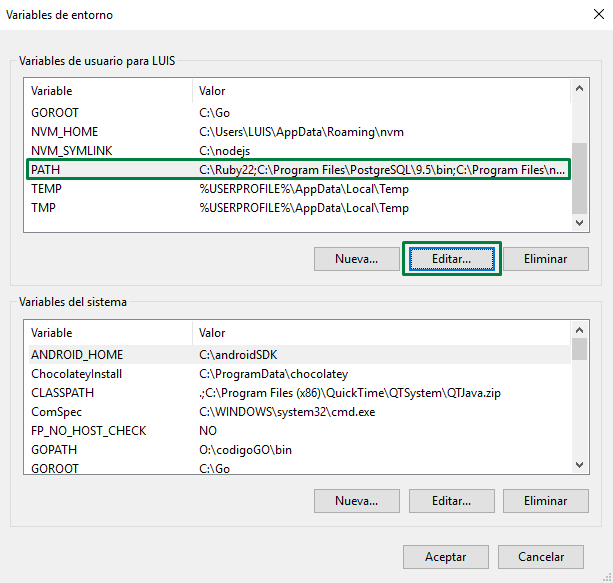Select the FP_NO_HOST_CHECK system variable
613x583 pixels.
299,431
